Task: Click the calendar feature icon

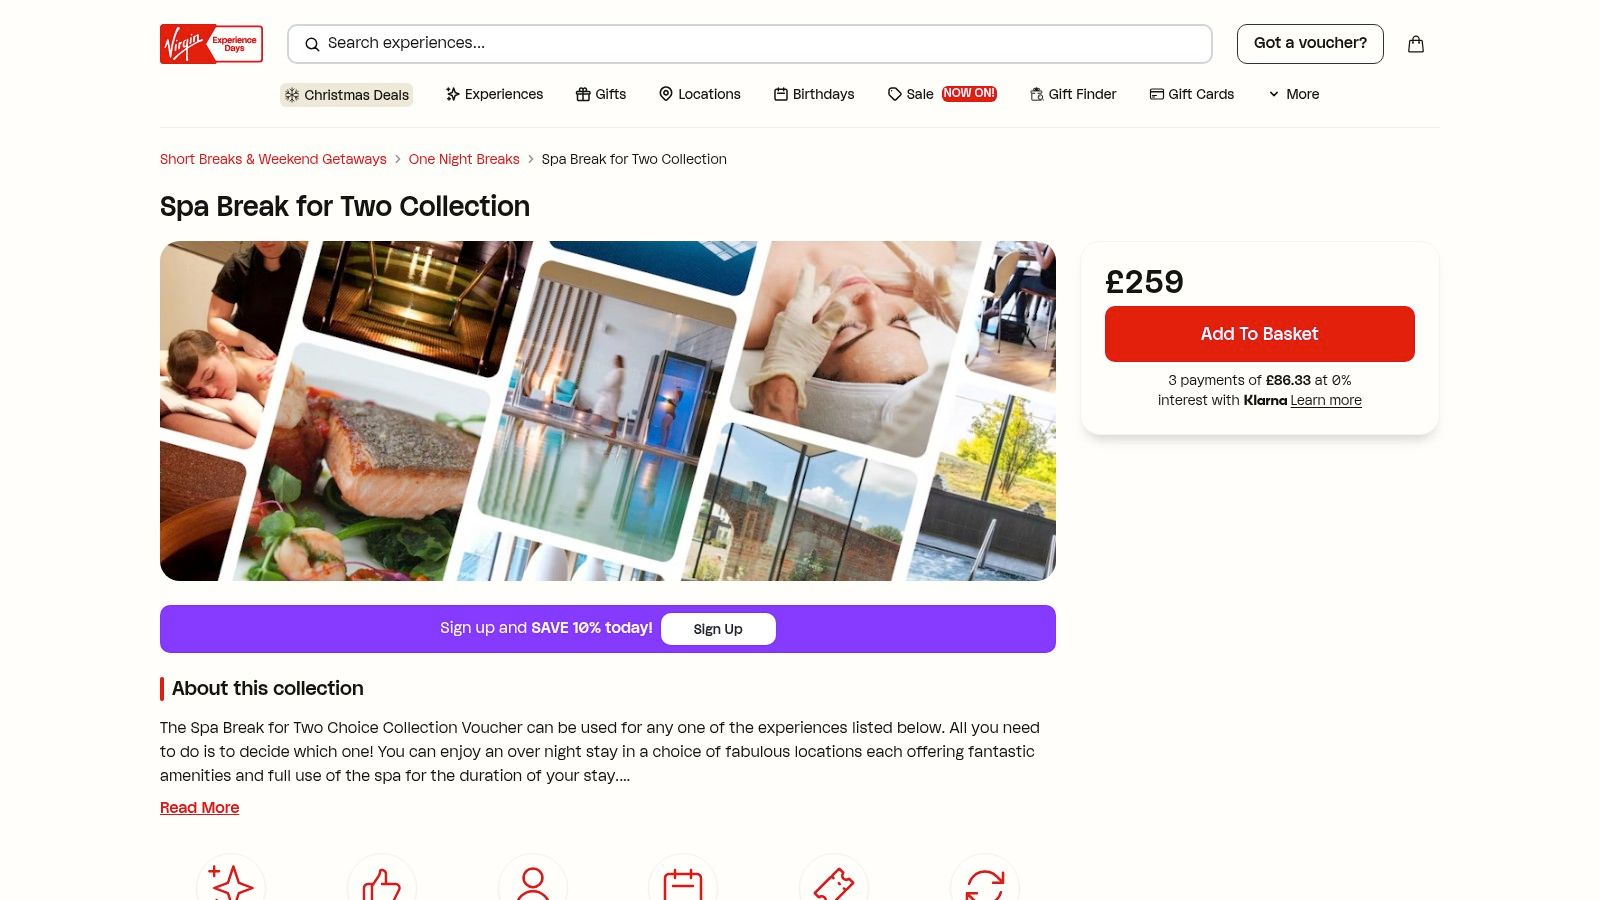Action: (683, 881)
